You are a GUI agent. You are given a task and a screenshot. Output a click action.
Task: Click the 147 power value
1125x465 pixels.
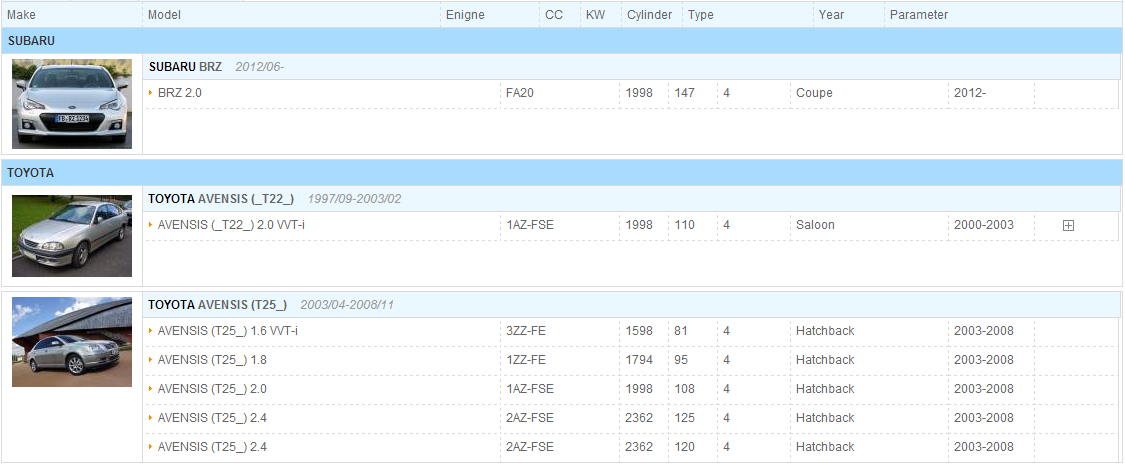684,93
